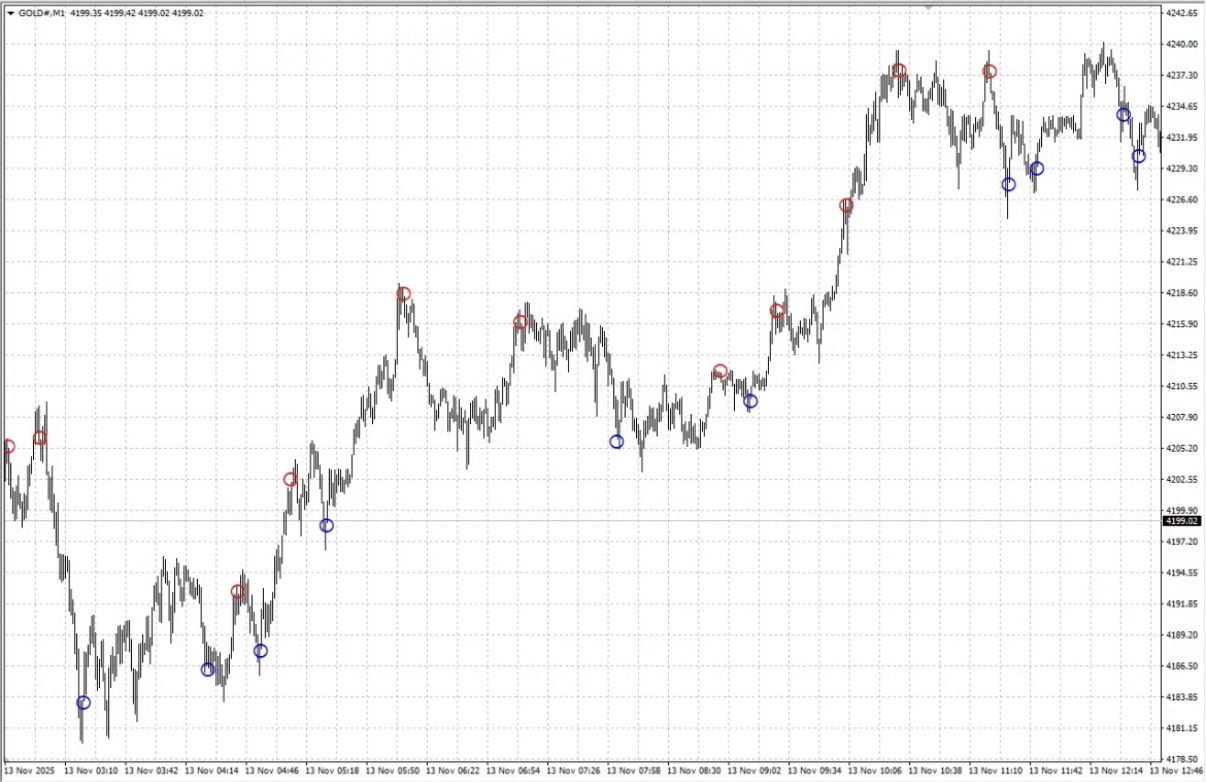1206x782 pixels.
Task: Select the 13 Nov 03:10 time label
Action: [91, 772]
